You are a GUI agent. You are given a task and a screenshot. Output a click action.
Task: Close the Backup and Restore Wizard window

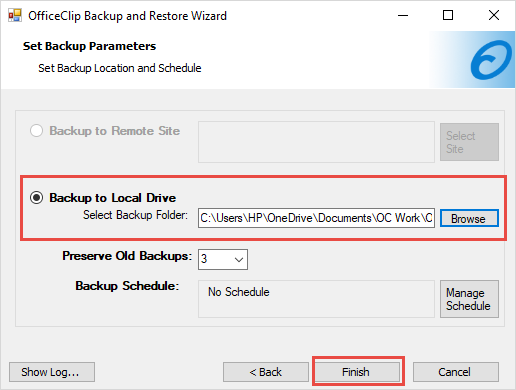[494, 15]
